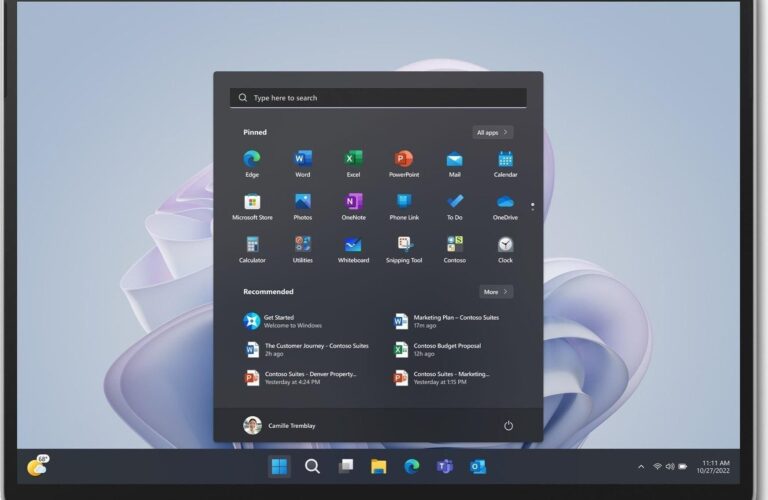Launch Word from pinned apps
Screen dimensions: 768x500
303,164
